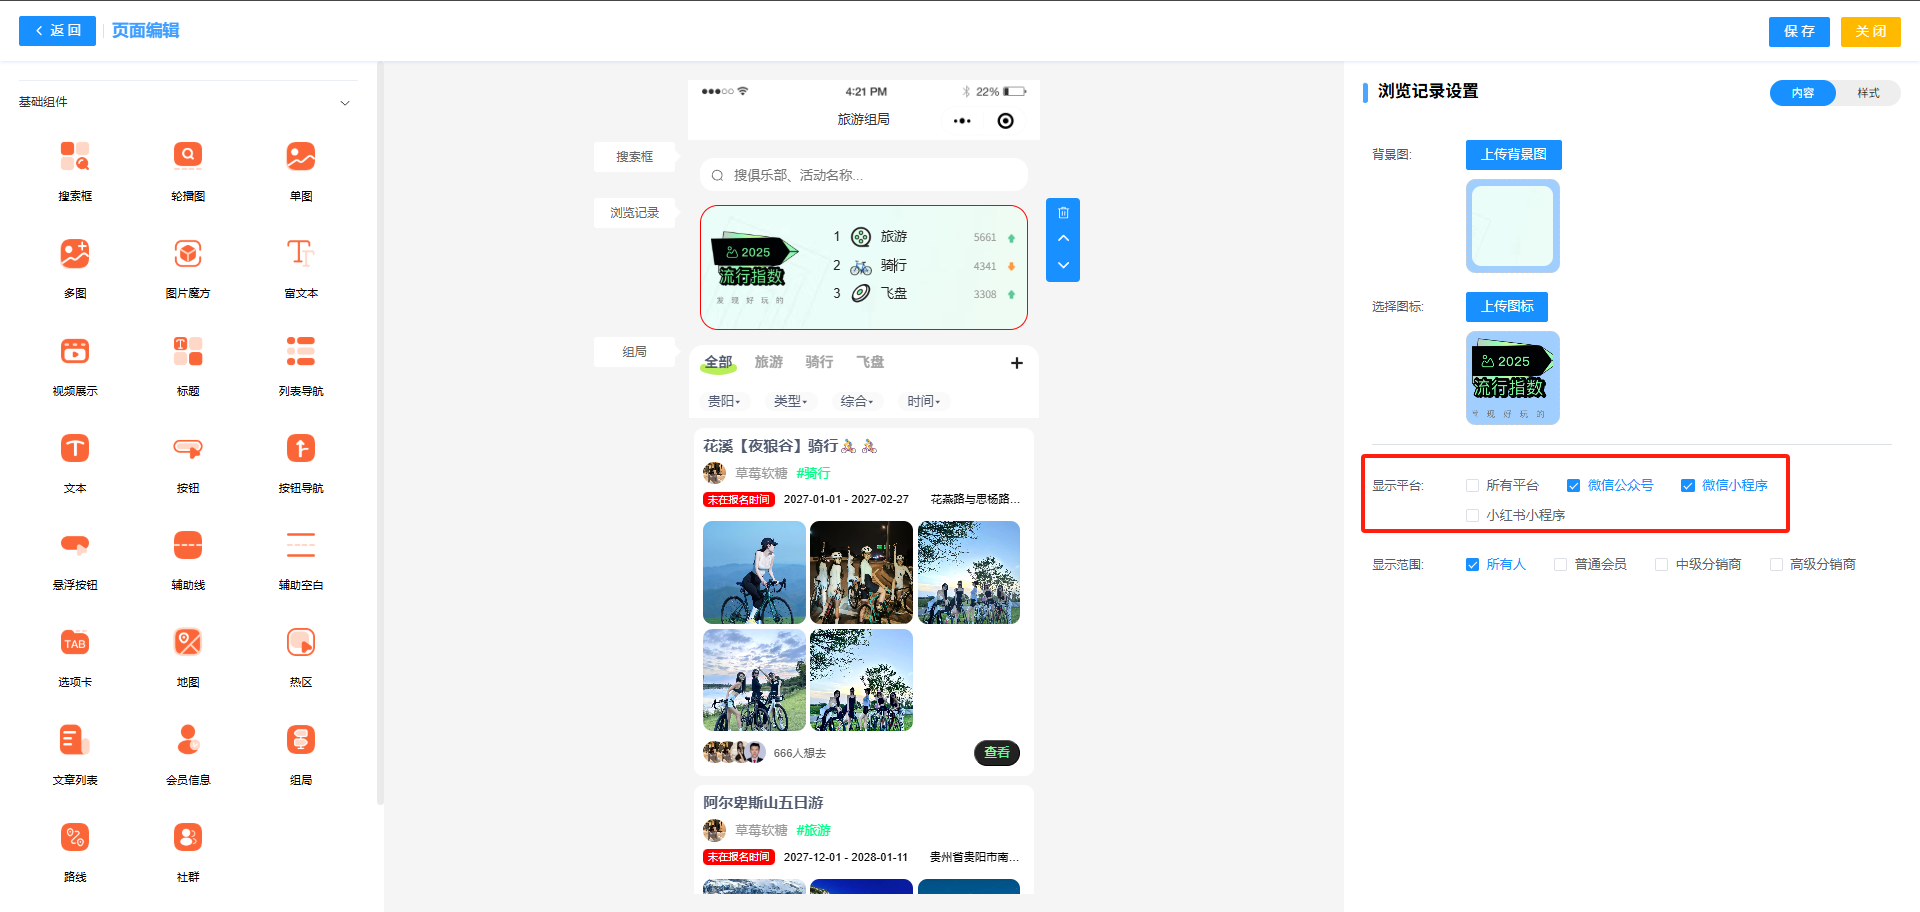Uncheck the 微信公众号 platform option
The image size is (1920, 912).
(x=1574, y=486)
